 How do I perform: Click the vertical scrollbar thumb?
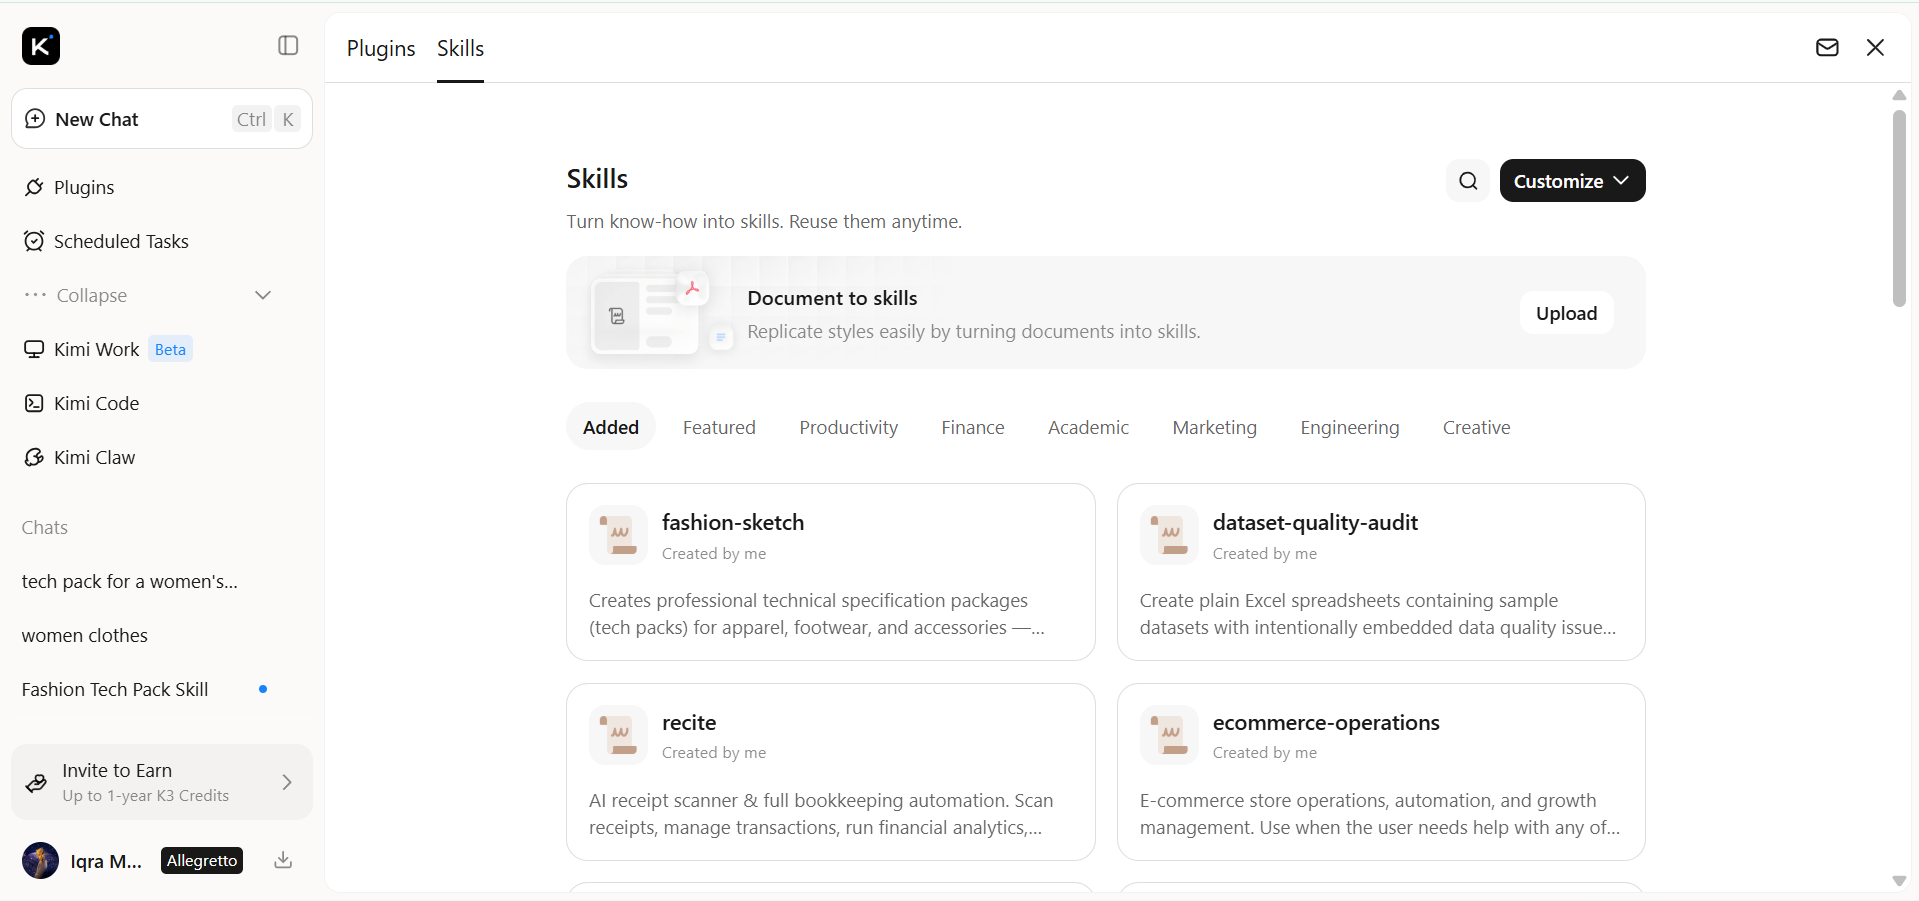tap(1899, 208)
